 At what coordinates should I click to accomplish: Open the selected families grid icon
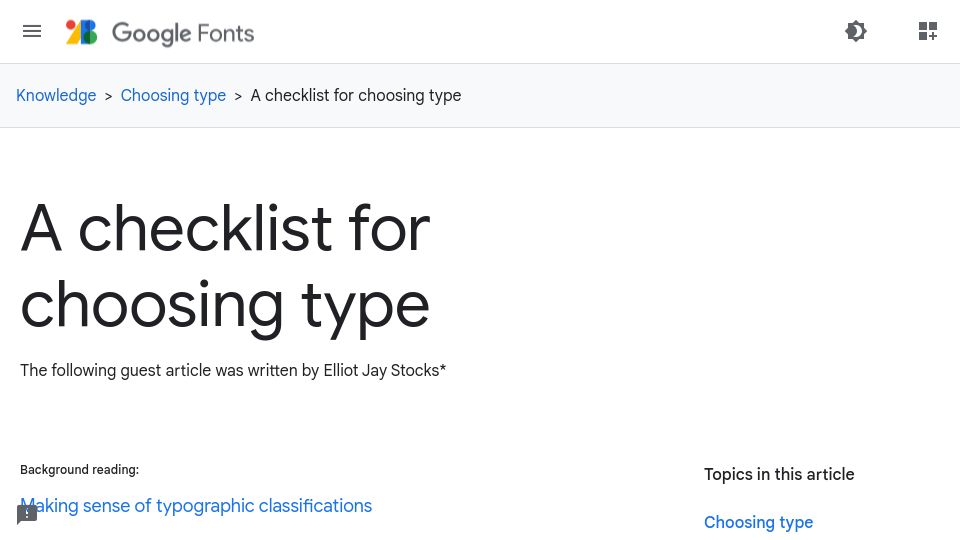(928, 31)
